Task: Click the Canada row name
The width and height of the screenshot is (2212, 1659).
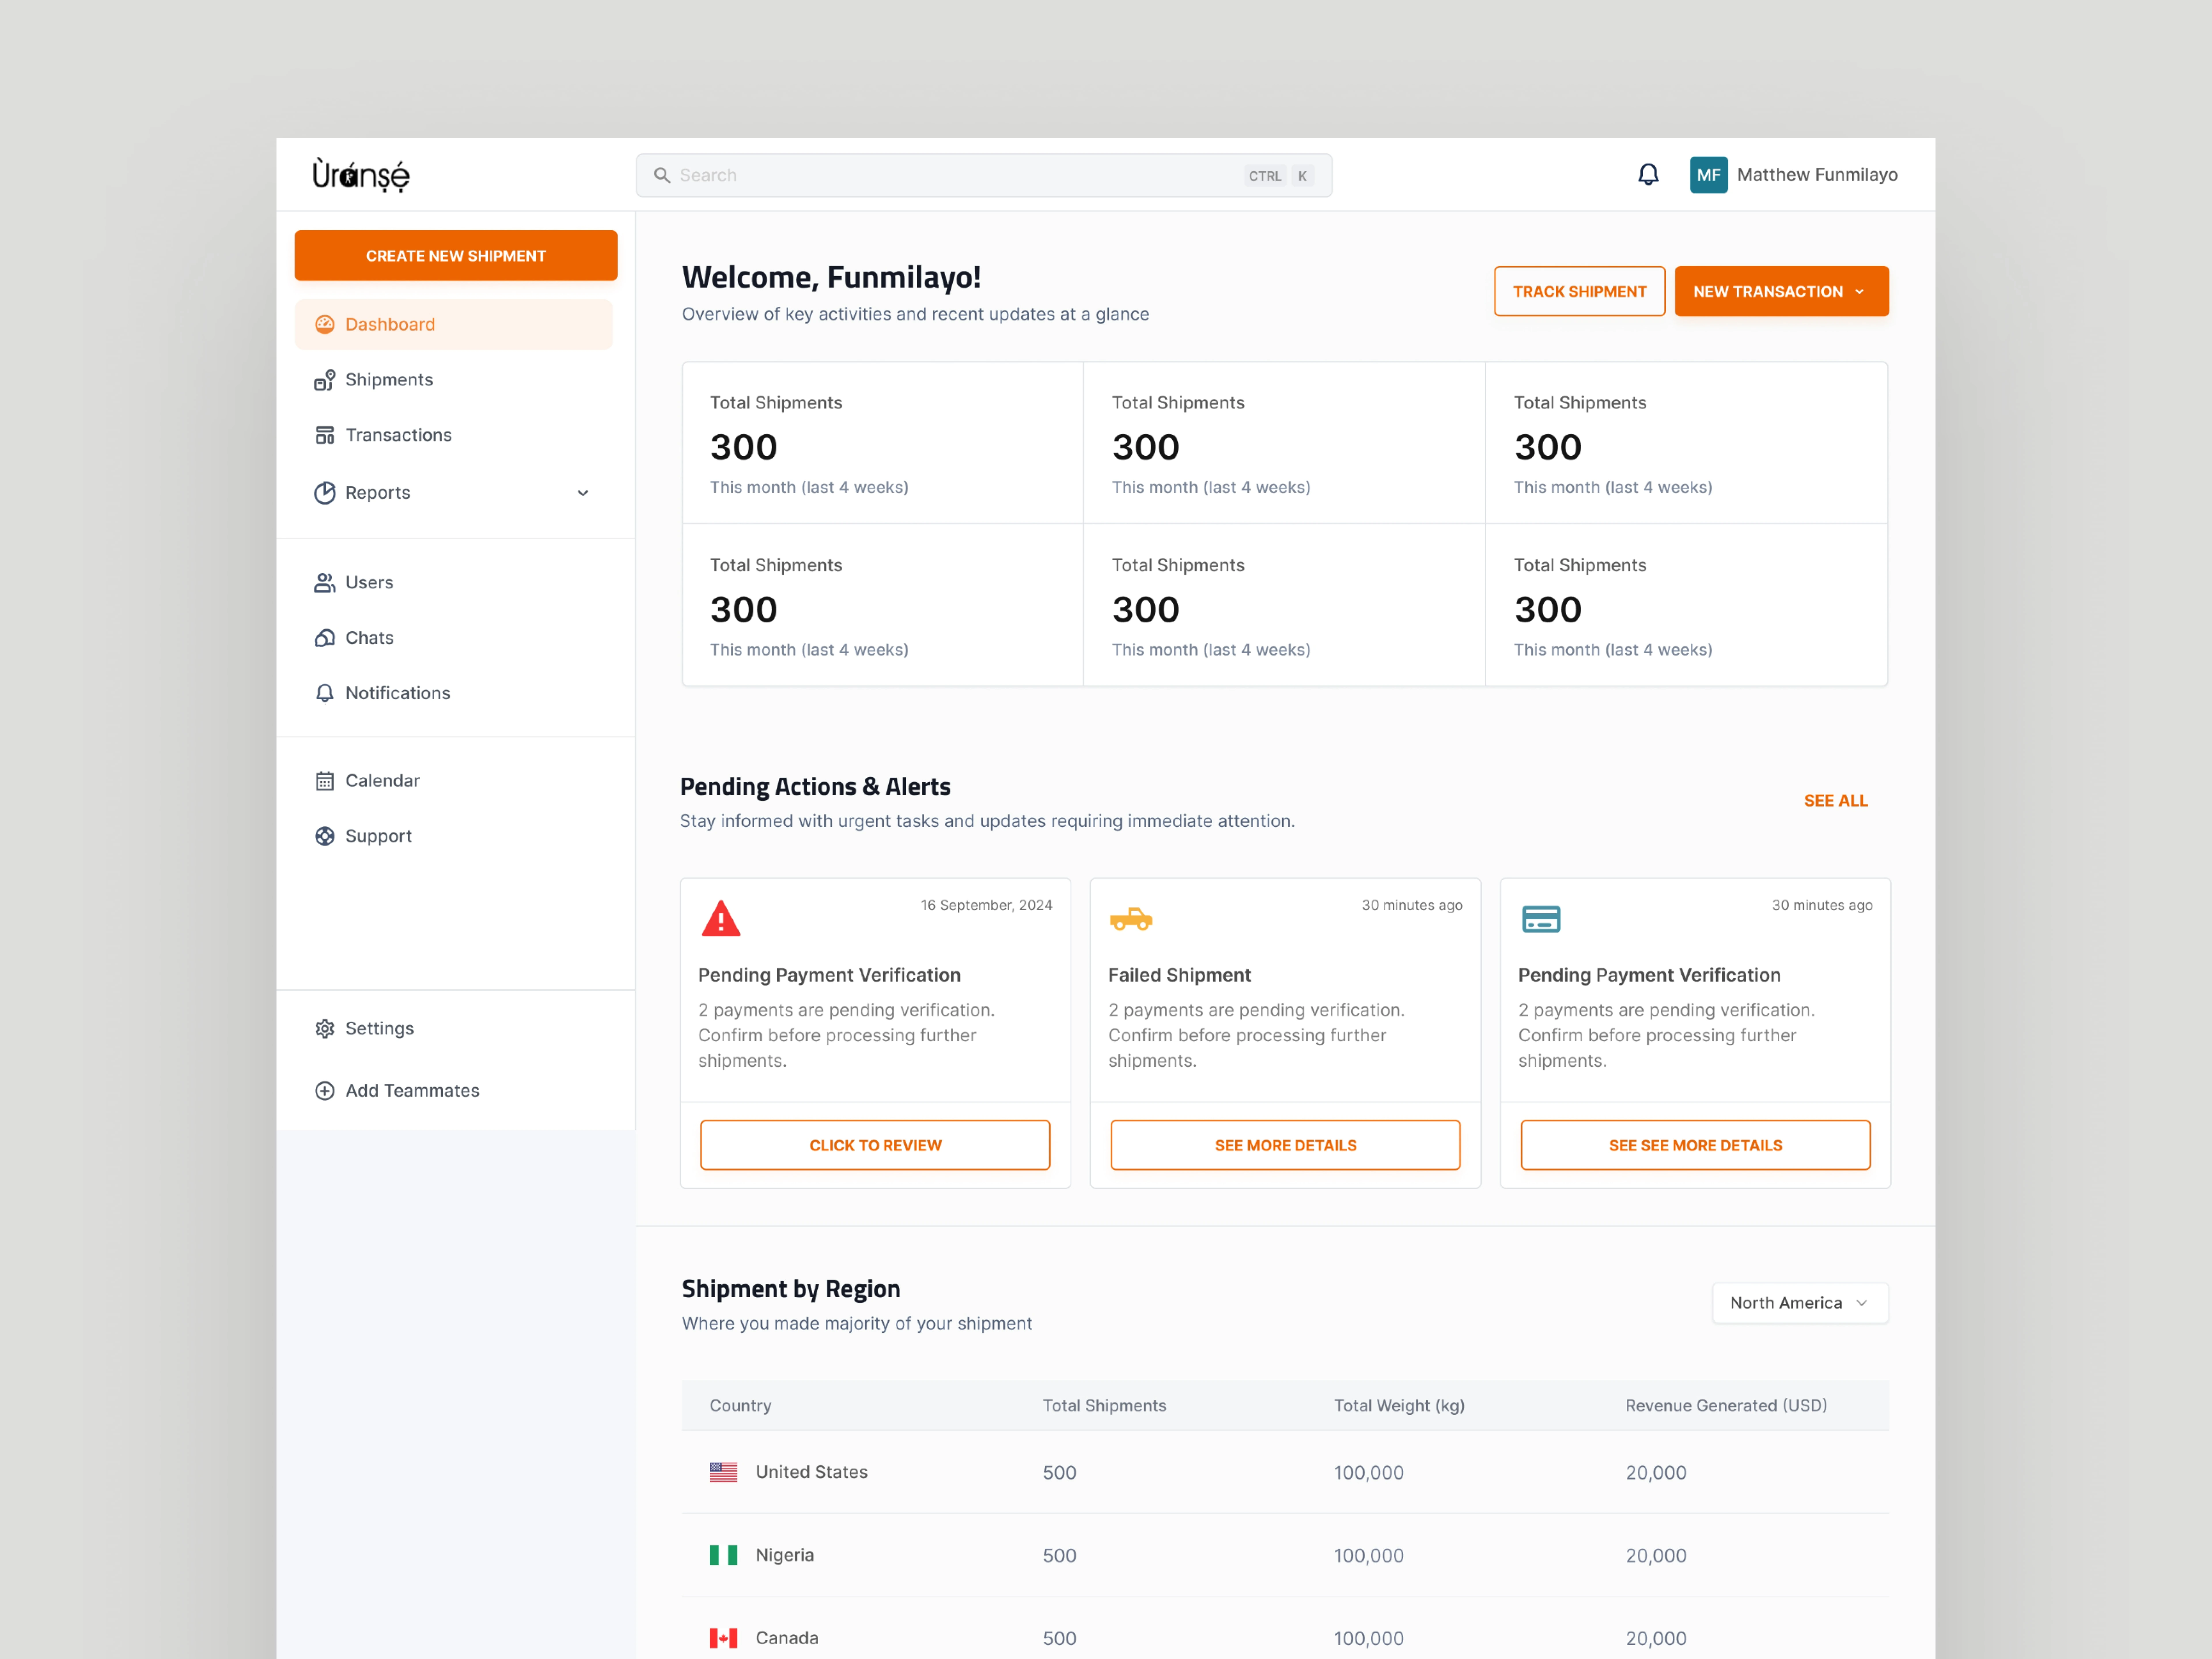Action: point(787,1638)
